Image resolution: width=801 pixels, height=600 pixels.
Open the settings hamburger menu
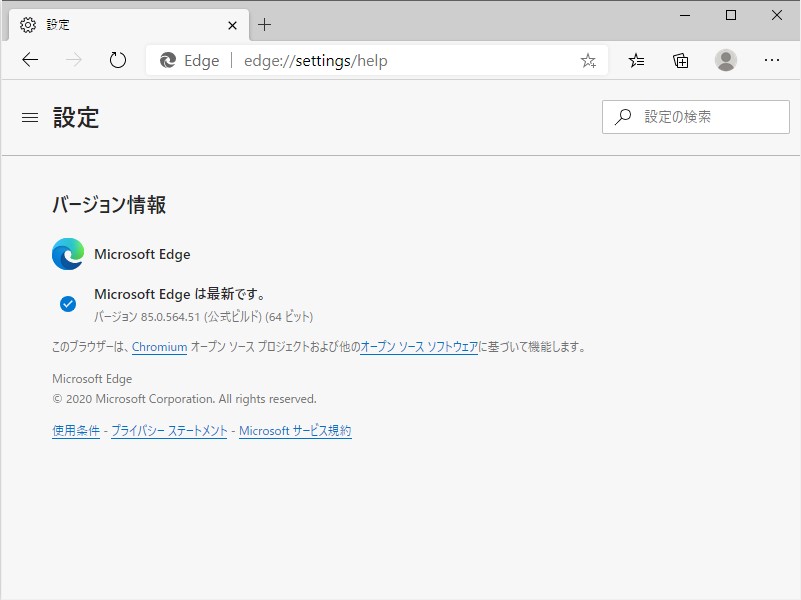(29, 117)
